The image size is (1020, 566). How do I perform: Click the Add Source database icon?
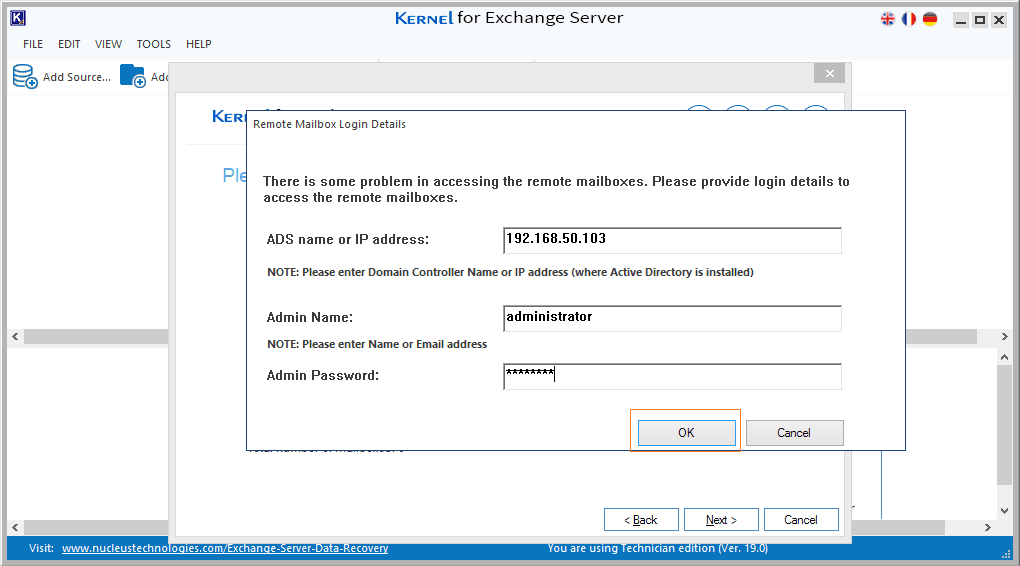(x=25, y=76)
